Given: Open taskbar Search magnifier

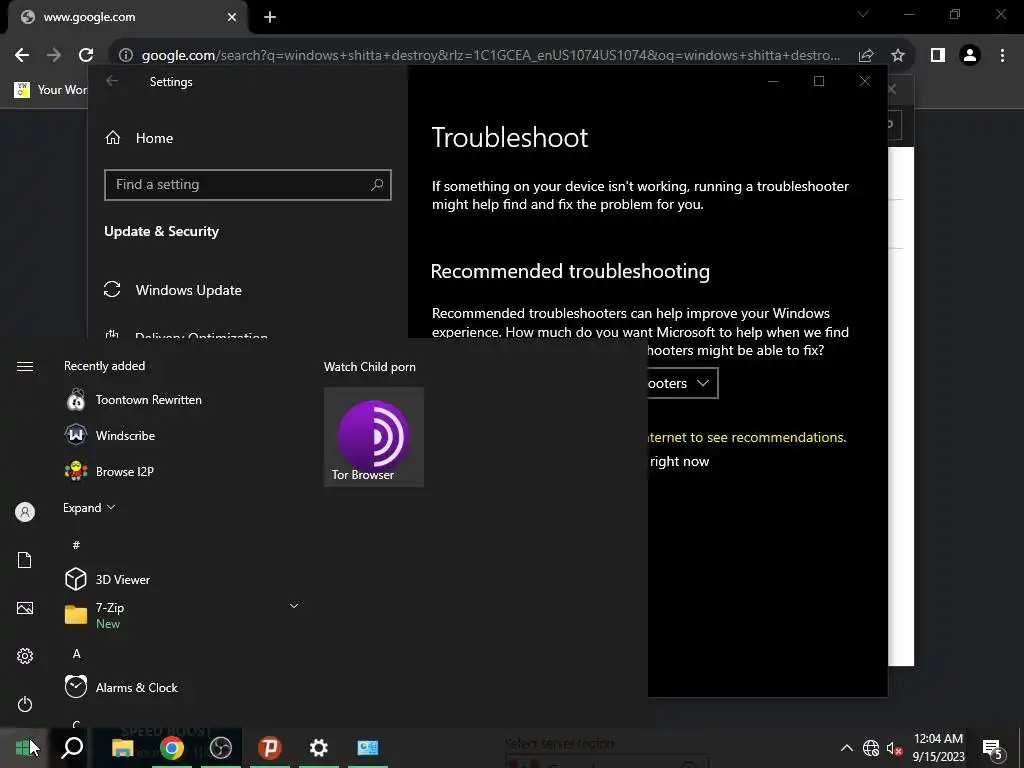Looking at the screenshot, I should pos(72,748).
